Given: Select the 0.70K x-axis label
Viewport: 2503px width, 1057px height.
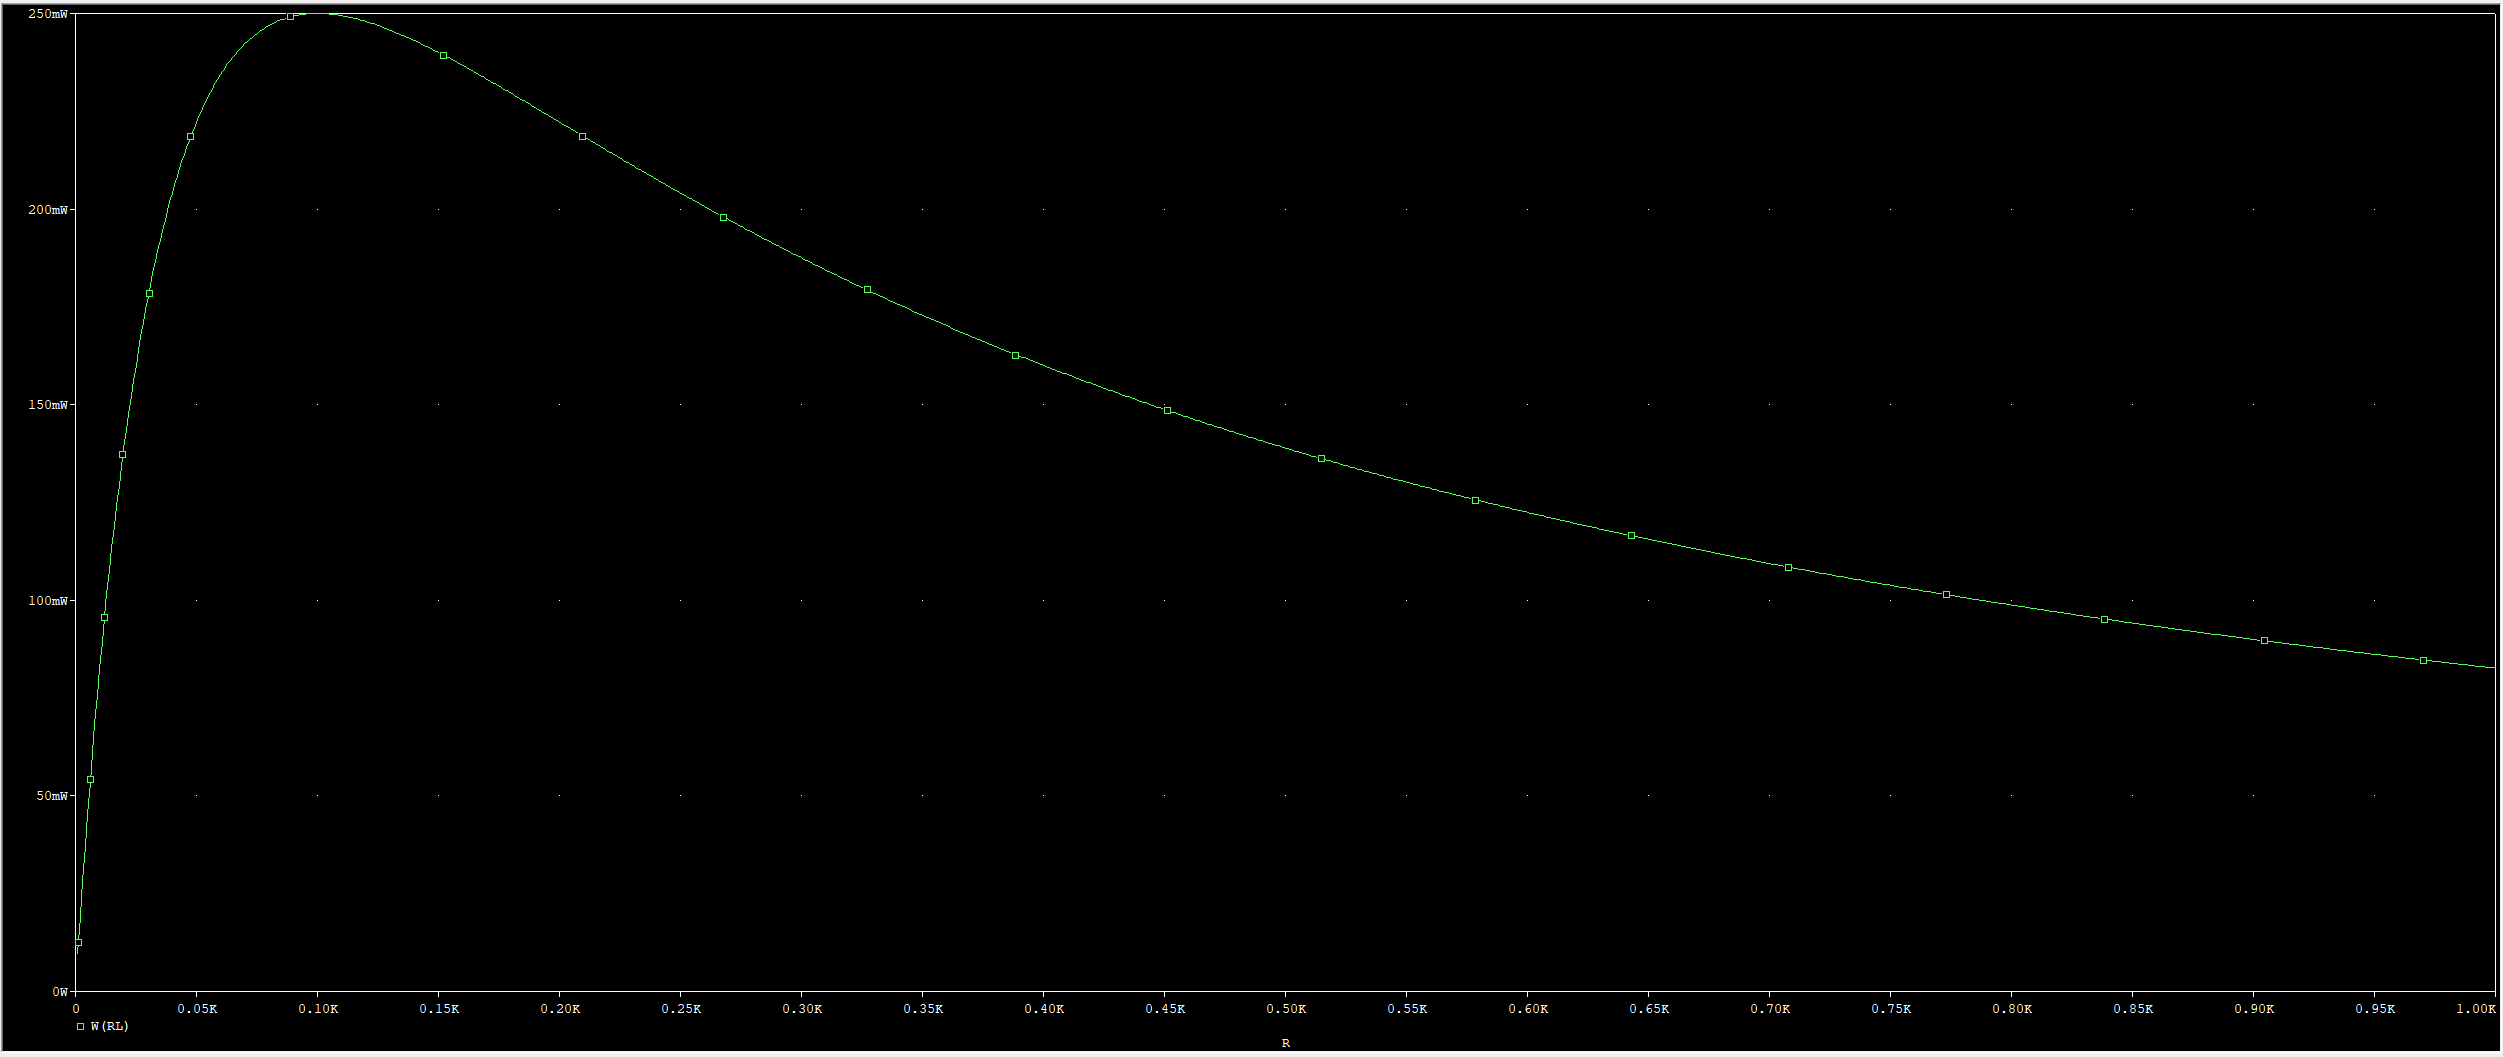Looking at the screenshot, I should point(1770,1009).
